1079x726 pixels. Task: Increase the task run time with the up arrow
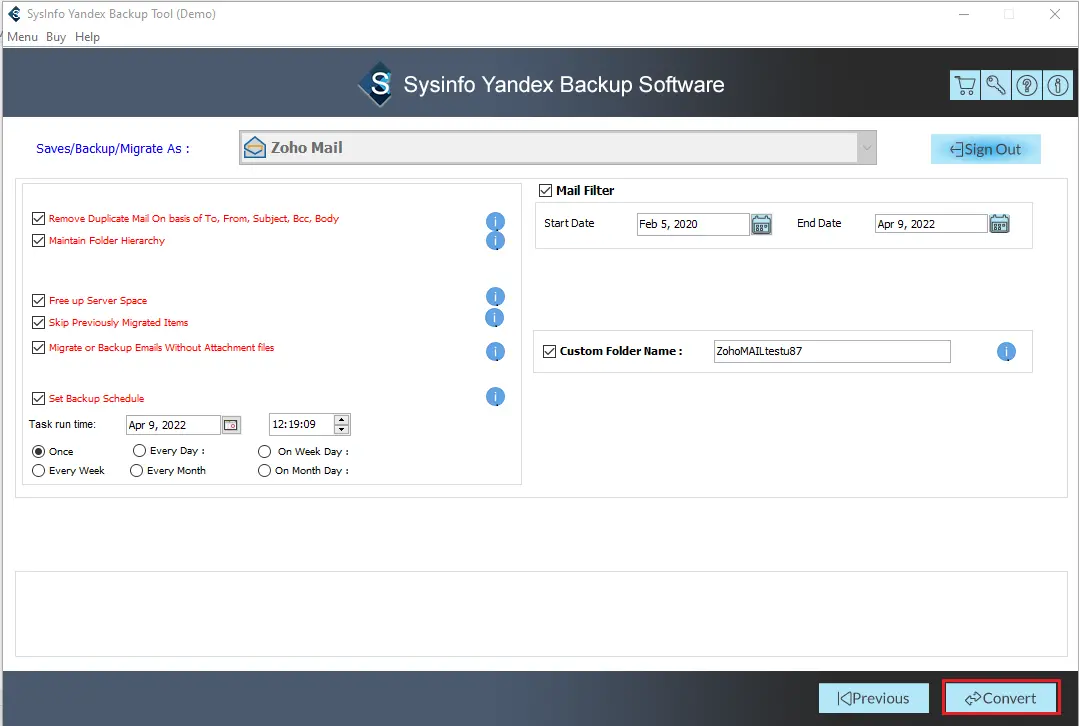tap(342, 420)
